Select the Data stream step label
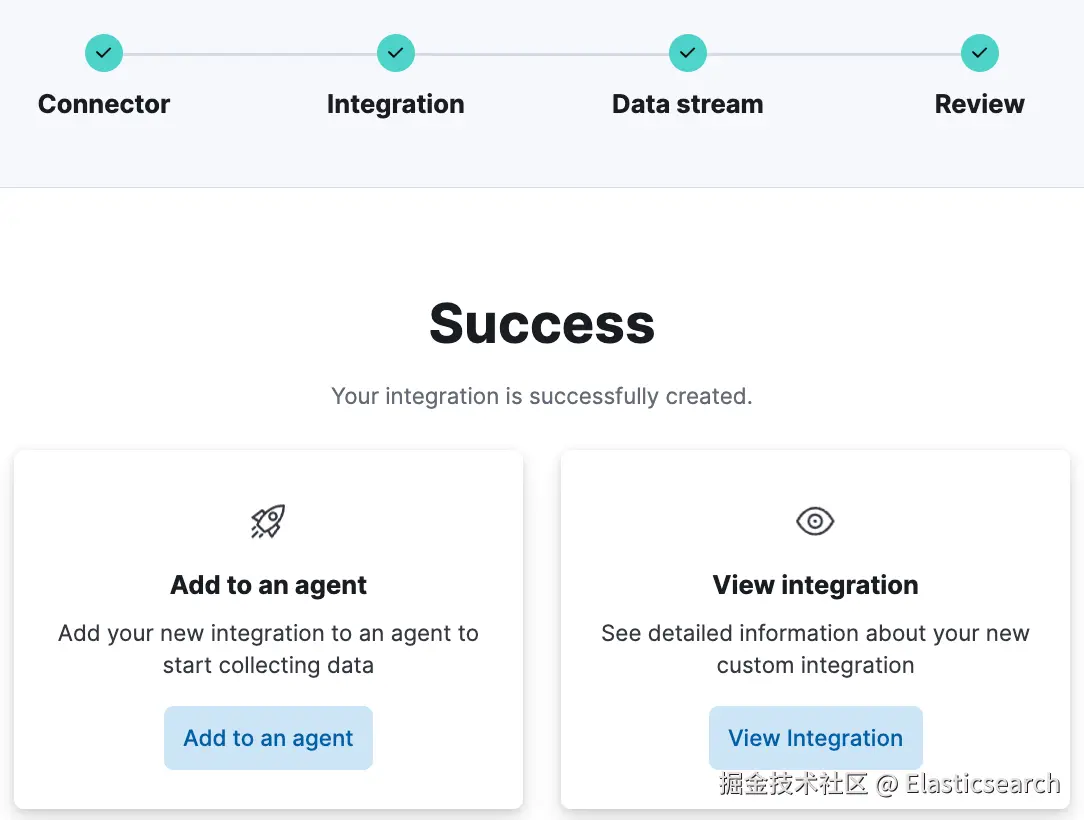 (x=688, y=104)
